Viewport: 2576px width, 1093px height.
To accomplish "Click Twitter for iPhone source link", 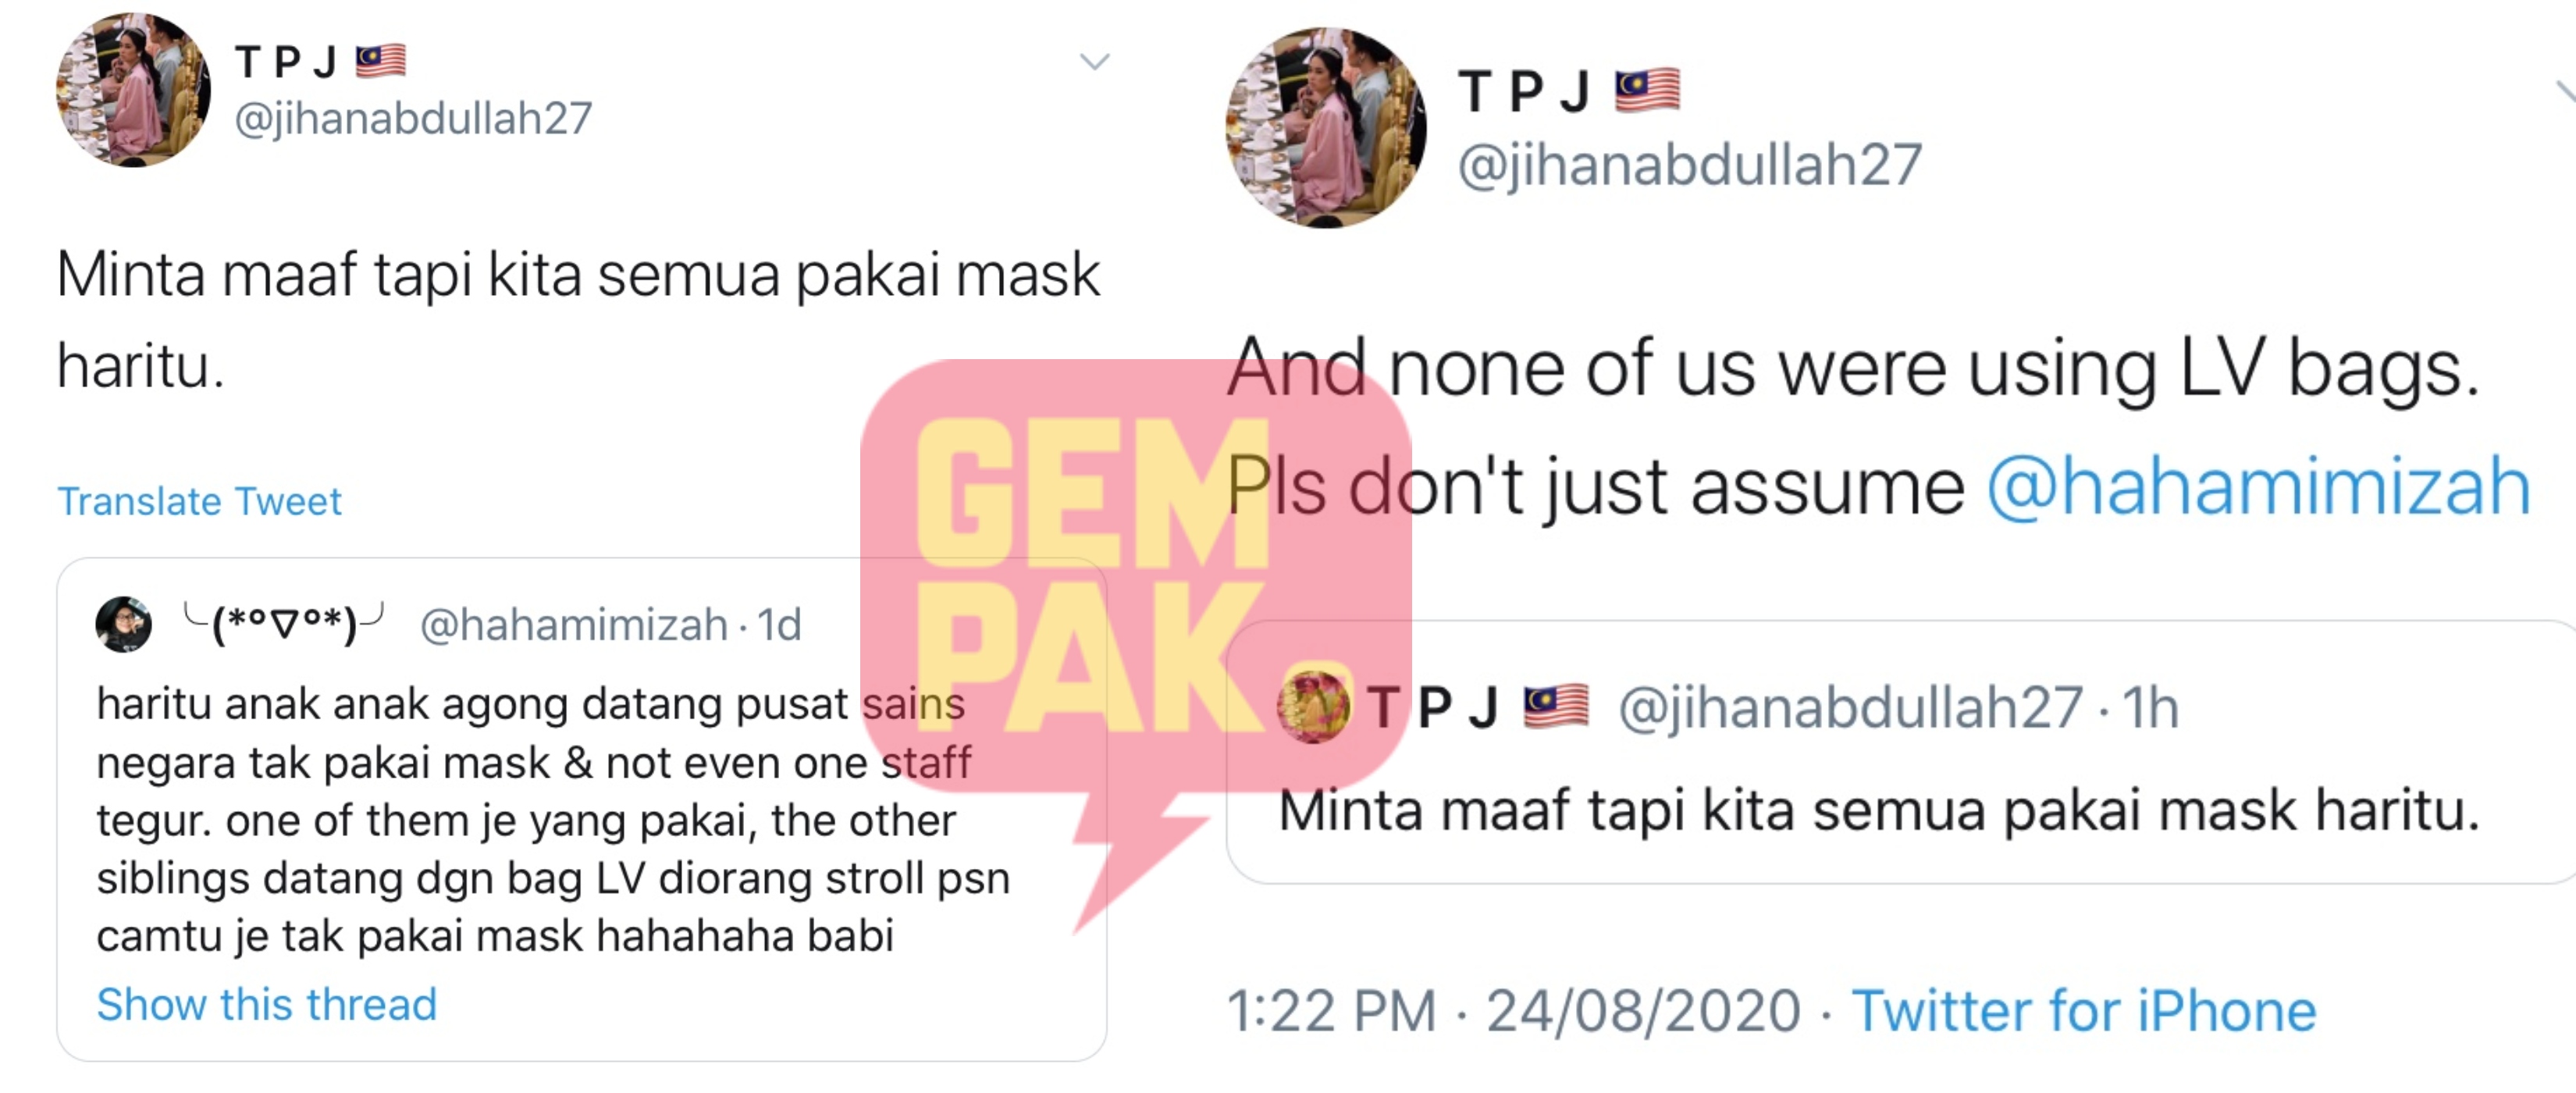I will pos(2084,1010).
